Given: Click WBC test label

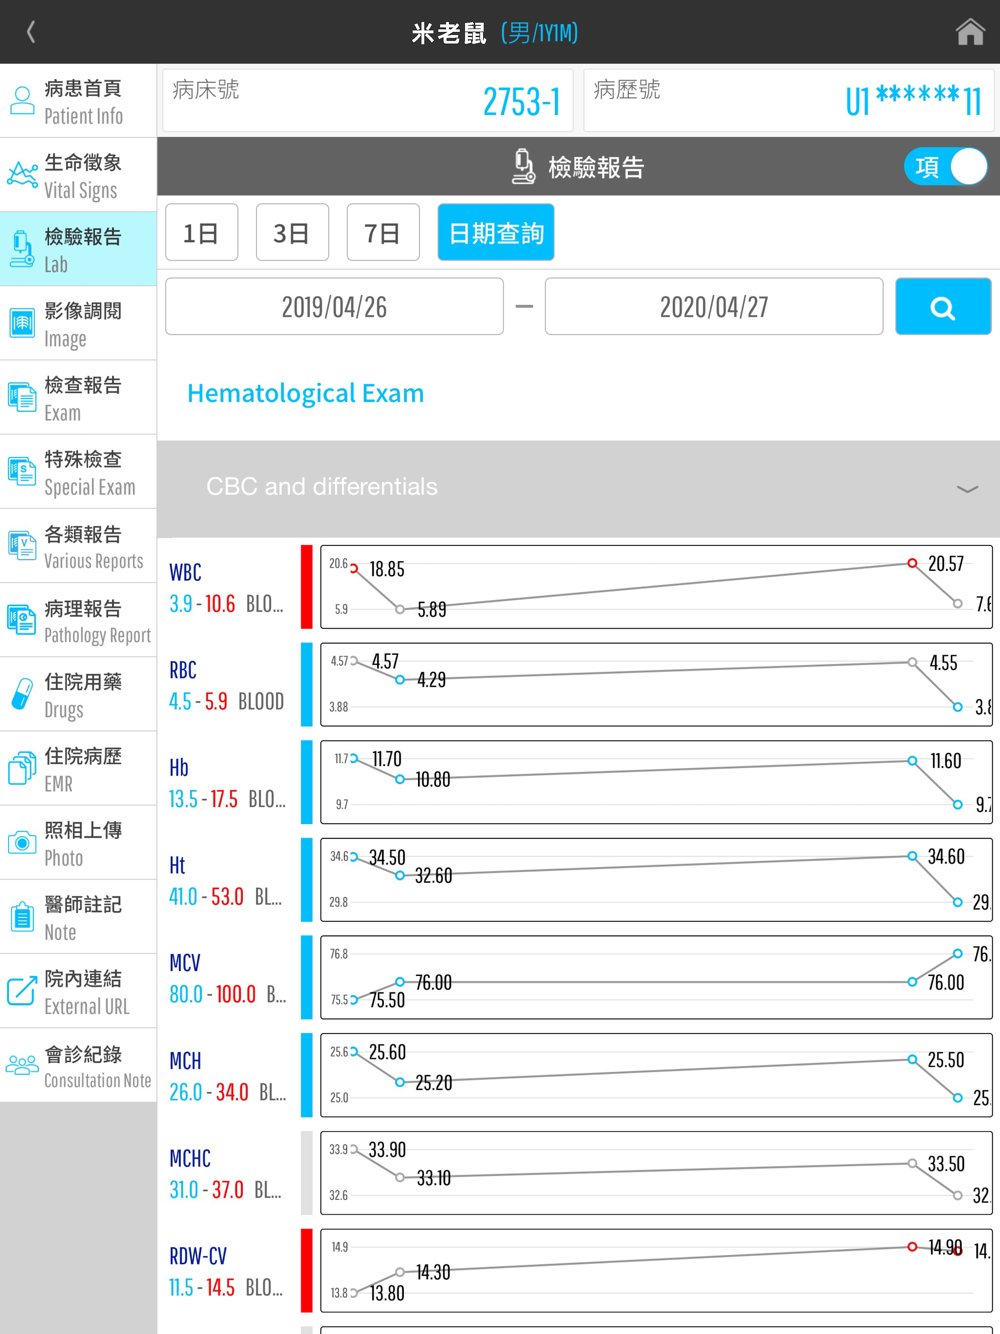Looking at the screenshot, I should (x=185, y=572).
